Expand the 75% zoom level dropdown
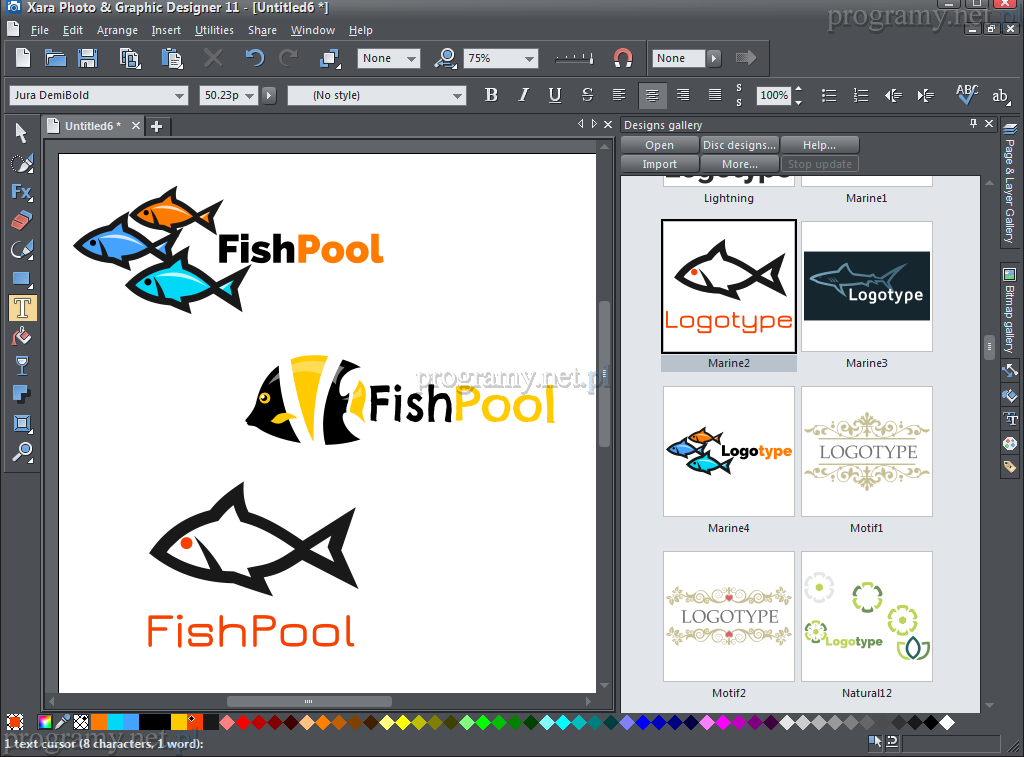Screen dimensions: 1024x757 [x=528, y=59]
